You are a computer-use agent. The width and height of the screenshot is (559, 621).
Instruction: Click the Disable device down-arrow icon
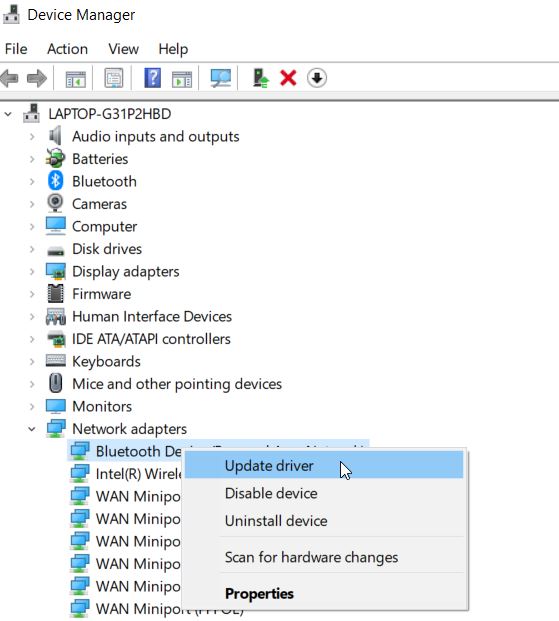pyautogui.click(x=317, y=78)
